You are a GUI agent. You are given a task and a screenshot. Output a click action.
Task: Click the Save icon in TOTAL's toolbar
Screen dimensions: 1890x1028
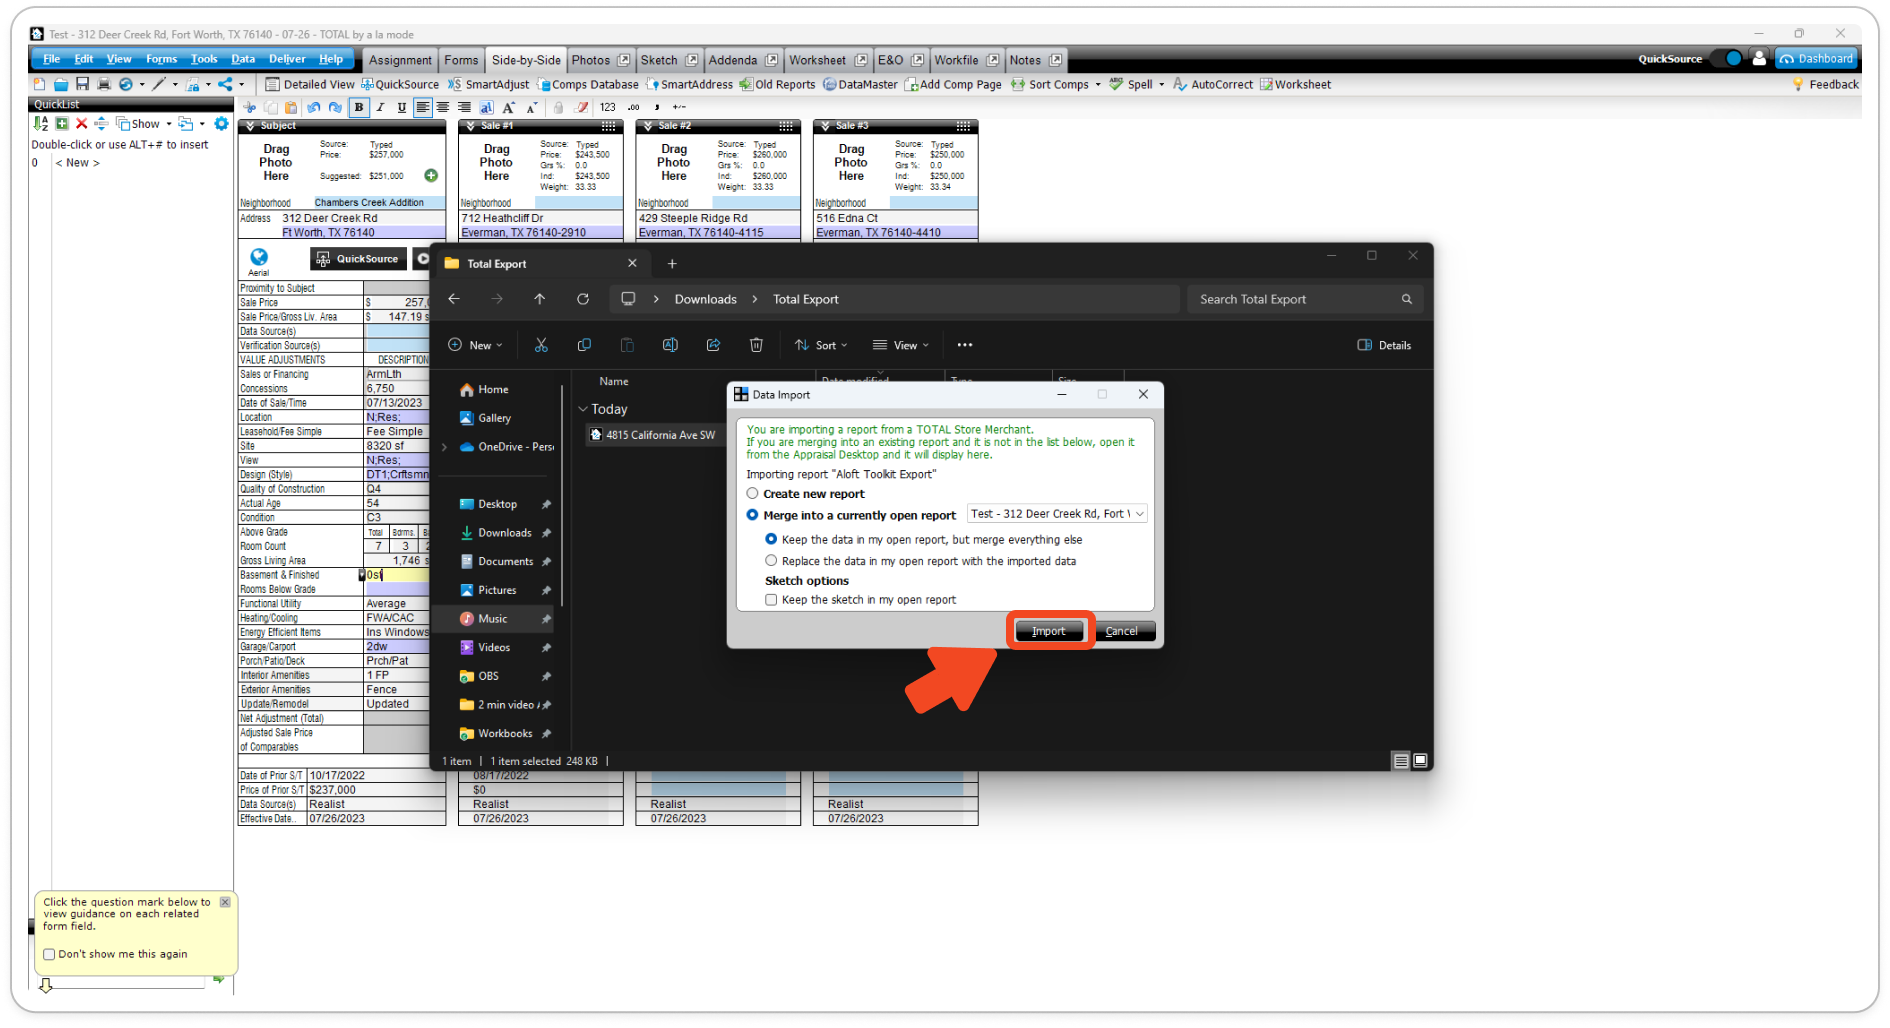click(x=82, y=84)
